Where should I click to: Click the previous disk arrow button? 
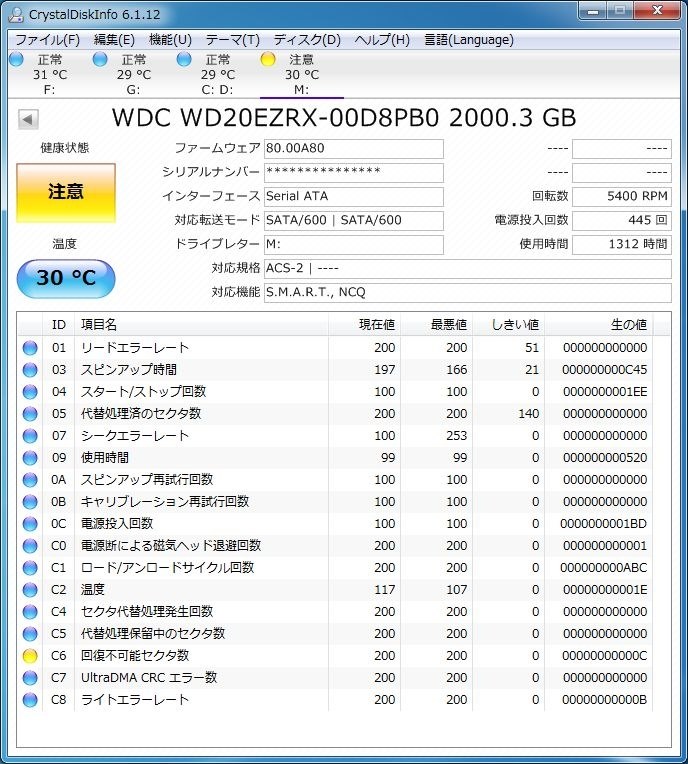28,119
